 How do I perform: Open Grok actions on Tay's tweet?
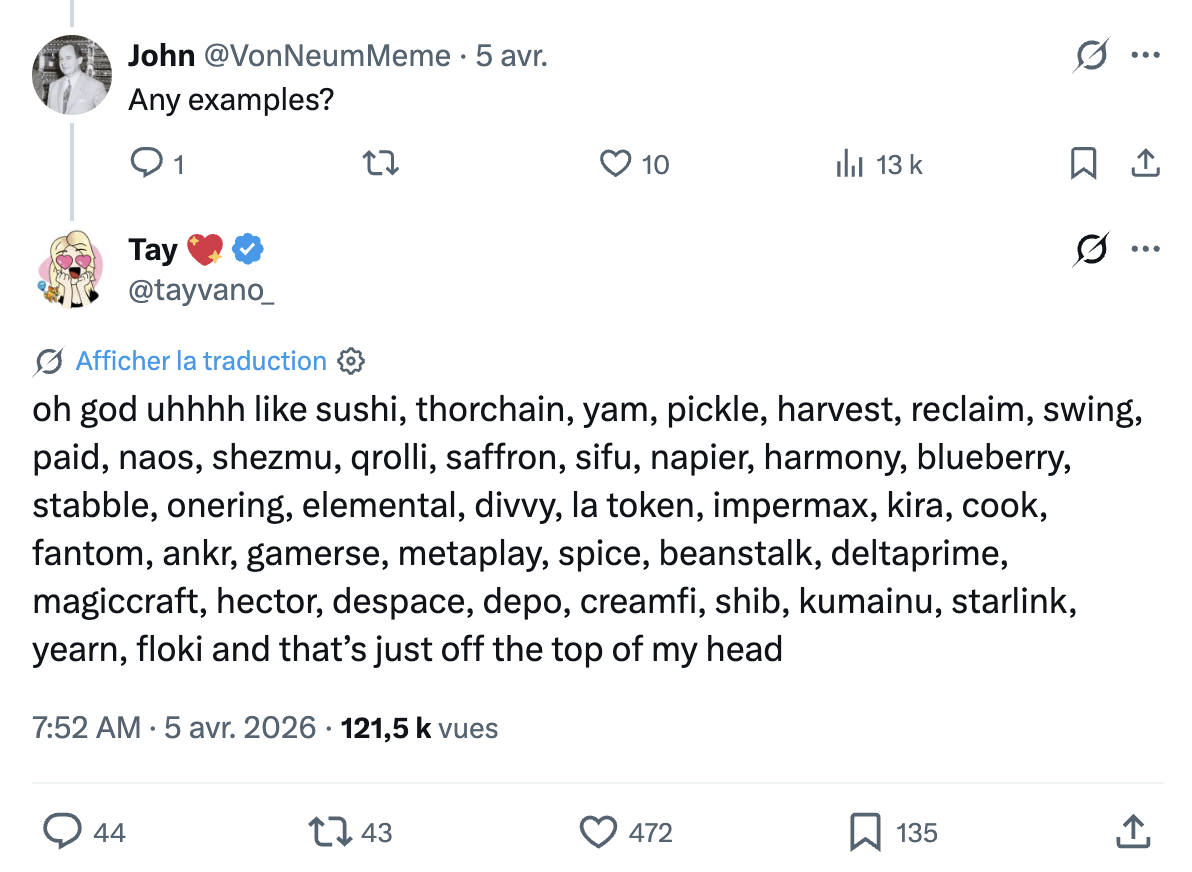(x=1090, y=249)
